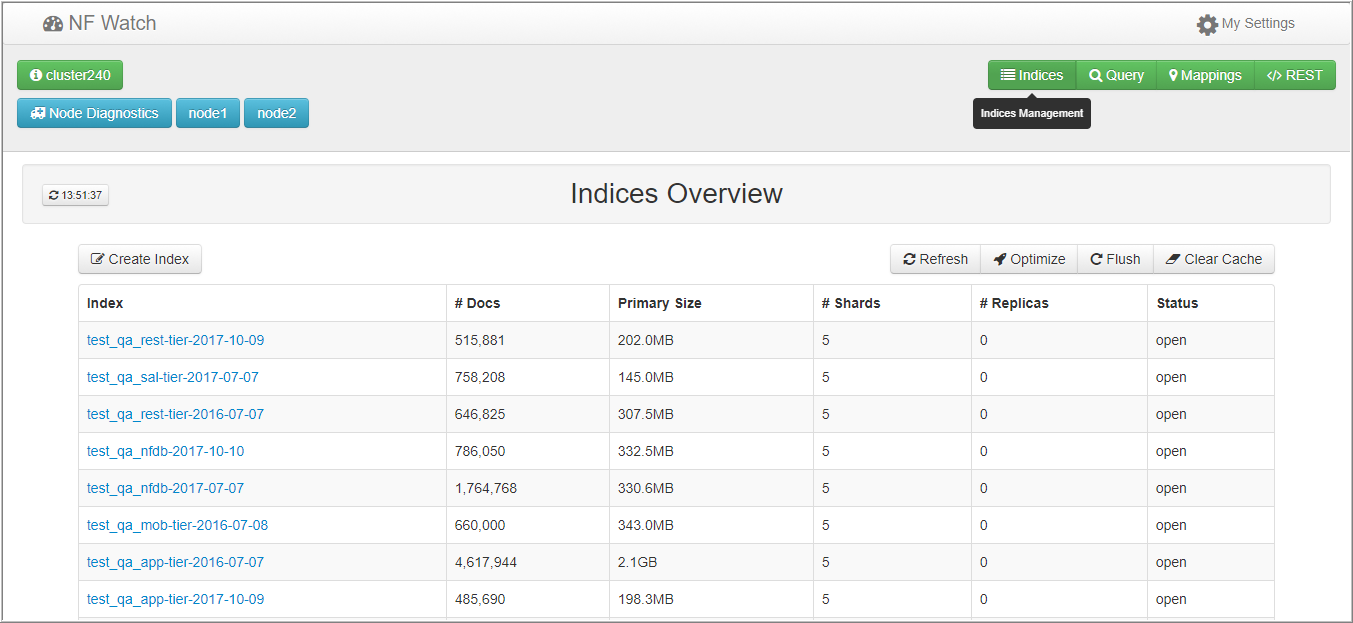Click the 13:51:37 refresh timestamp button

[x=76, y=195]
